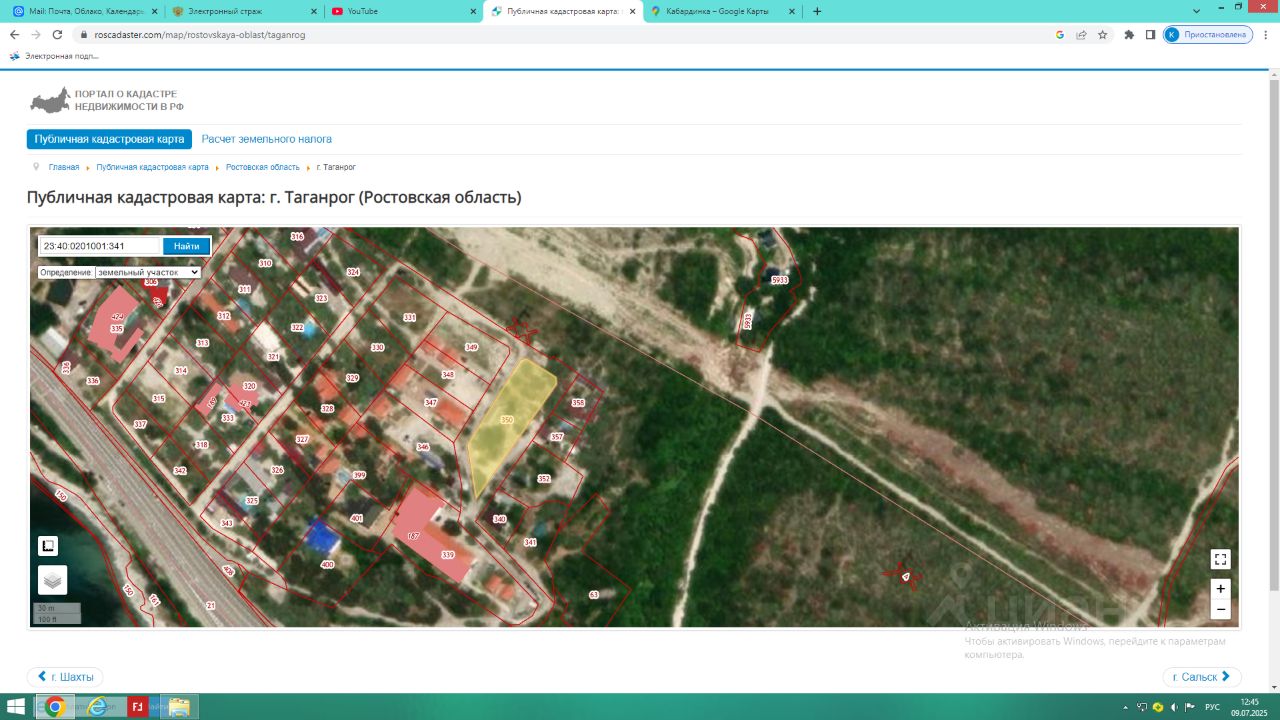
Task: Close the Кабардинка Google Карты tab
Action: coord(793,11)
